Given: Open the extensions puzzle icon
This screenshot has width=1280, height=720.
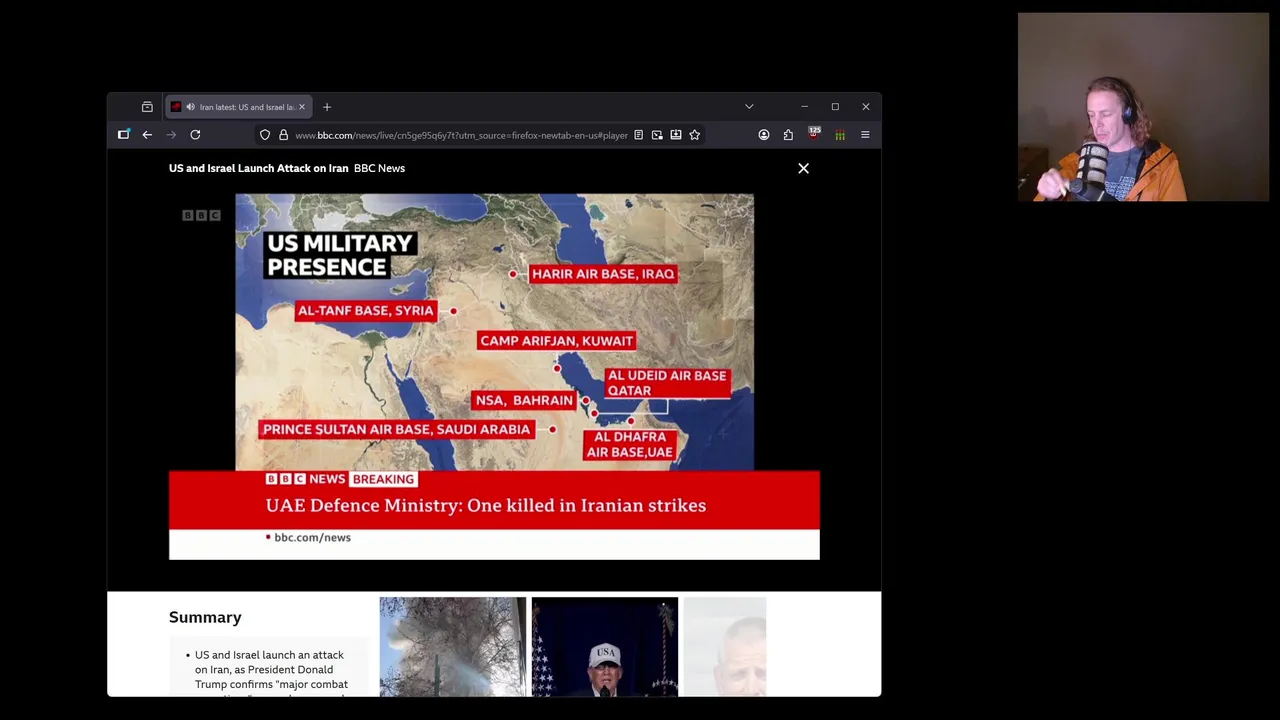Looking at the screenshot, I should pyautogui.click(x=789, y=135).
